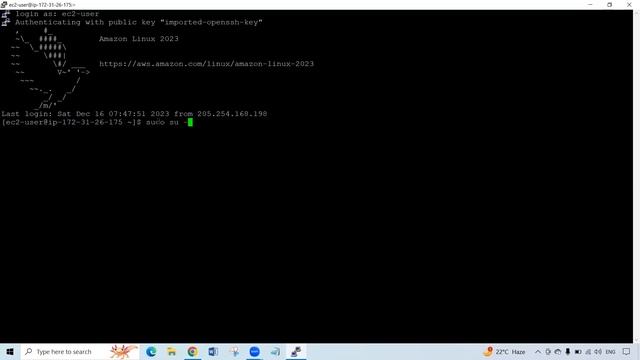The image size is (640, 360).
Task: Open the 22°C Haze weather widget
Action: click(504, 351)
